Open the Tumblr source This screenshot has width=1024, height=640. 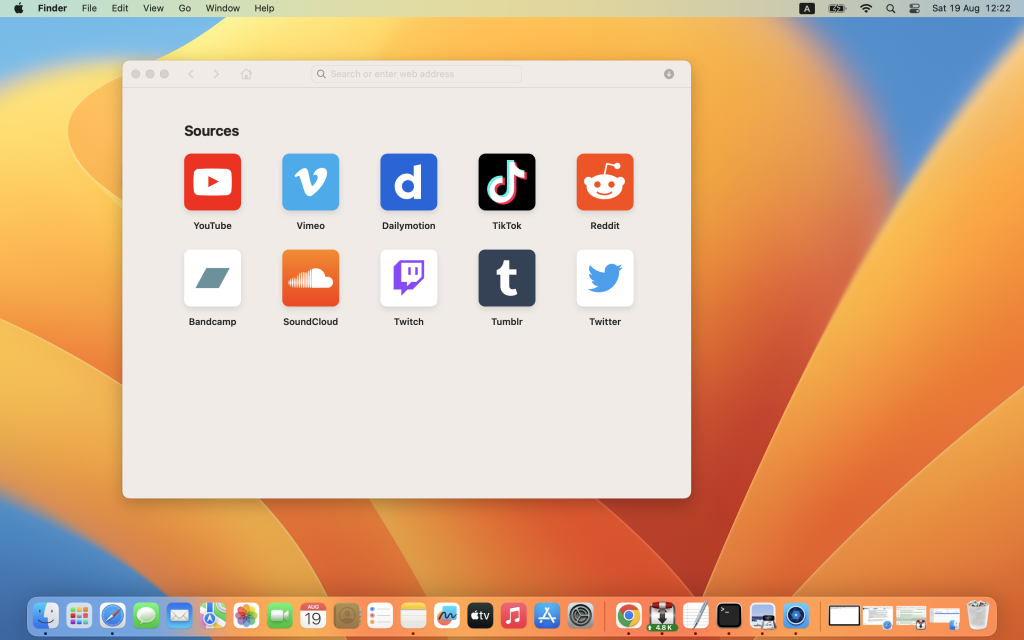click(507, 278)
